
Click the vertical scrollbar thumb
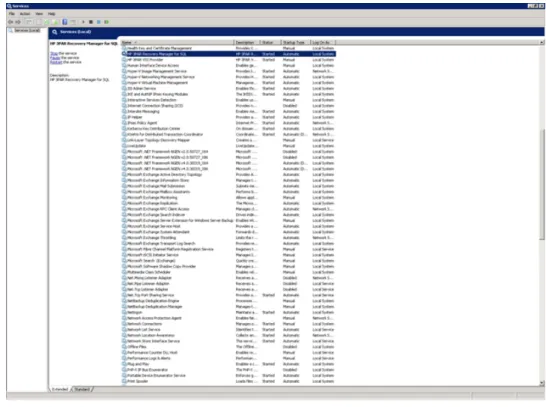pos(542,185)
